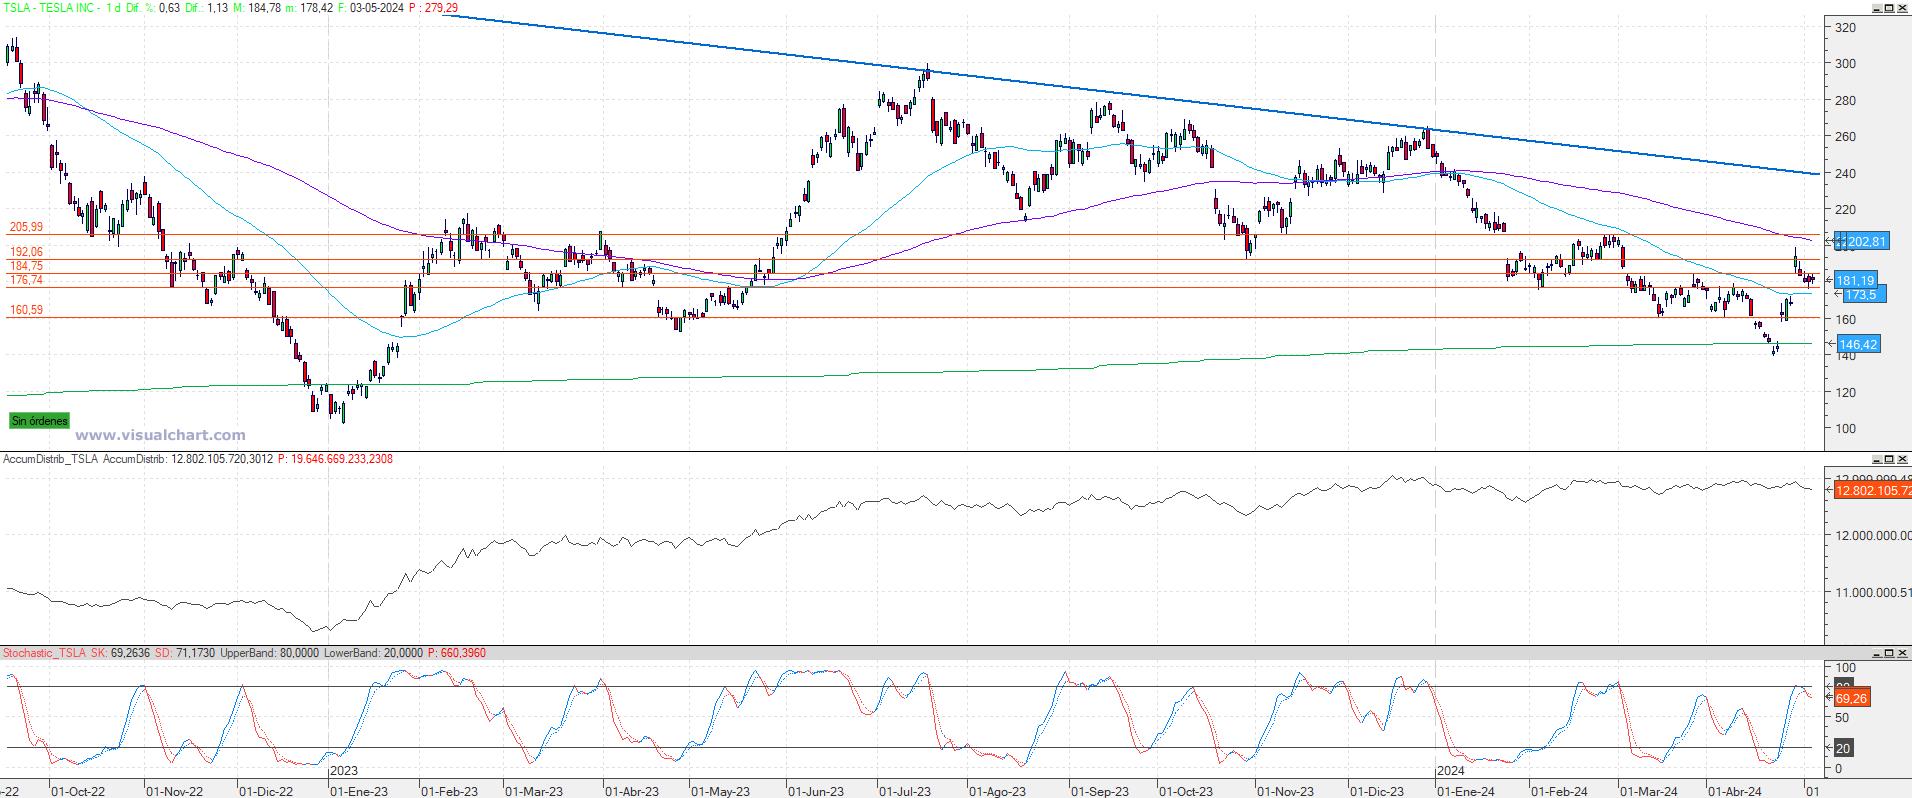Viewport: 1912px width, 798px height.
Task: Click the orange 69,26 stochastic value tag
Action: pos(1852,698)
